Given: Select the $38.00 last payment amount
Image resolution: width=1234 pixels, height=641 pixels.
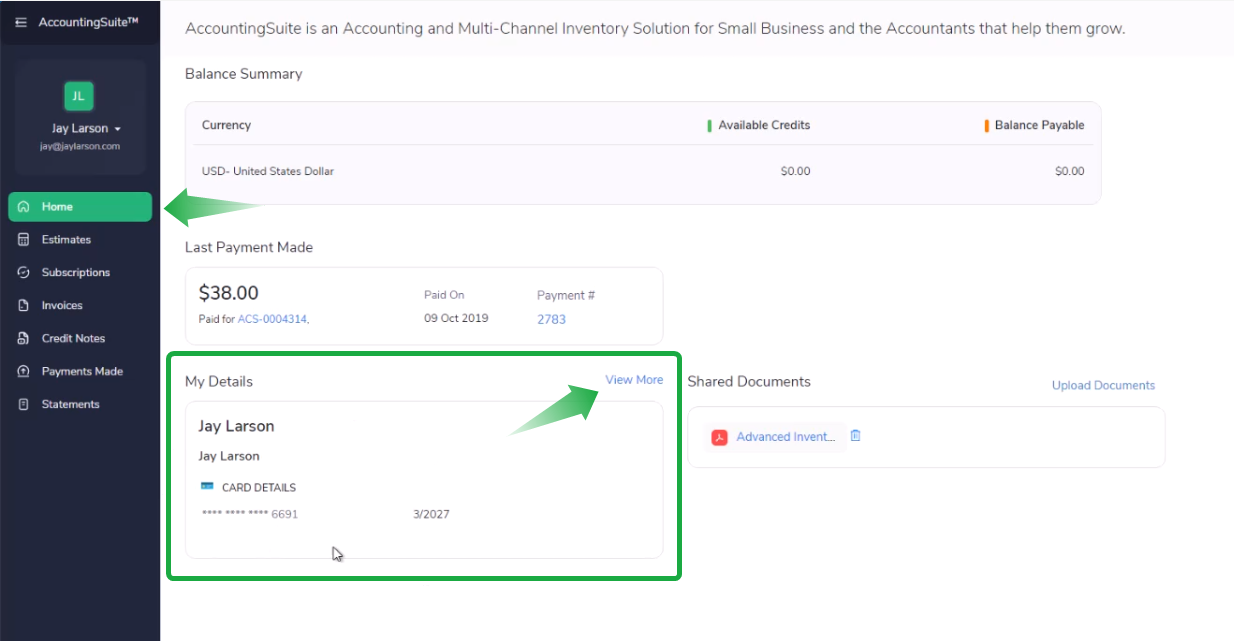Looking at the screenshot, I should click(x=229, y=293).
